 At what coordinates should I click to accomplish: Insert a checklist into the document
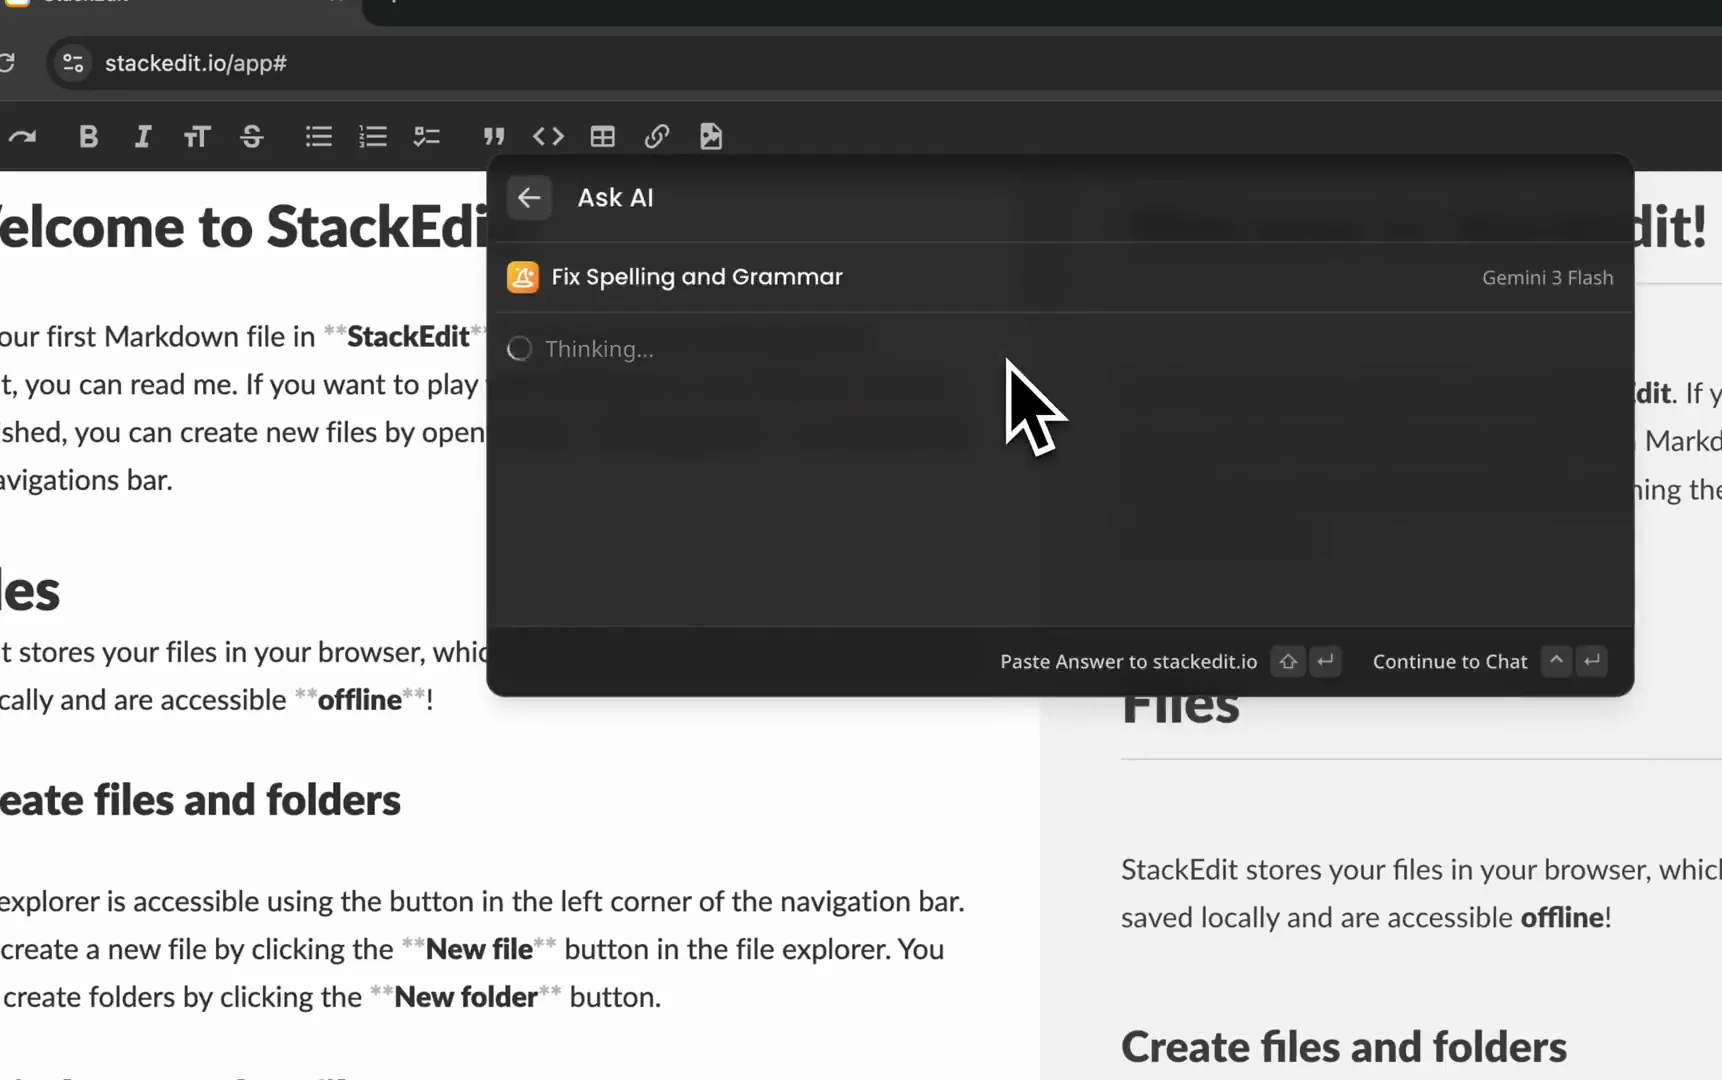pyautogui.click(x=427, y=137)
